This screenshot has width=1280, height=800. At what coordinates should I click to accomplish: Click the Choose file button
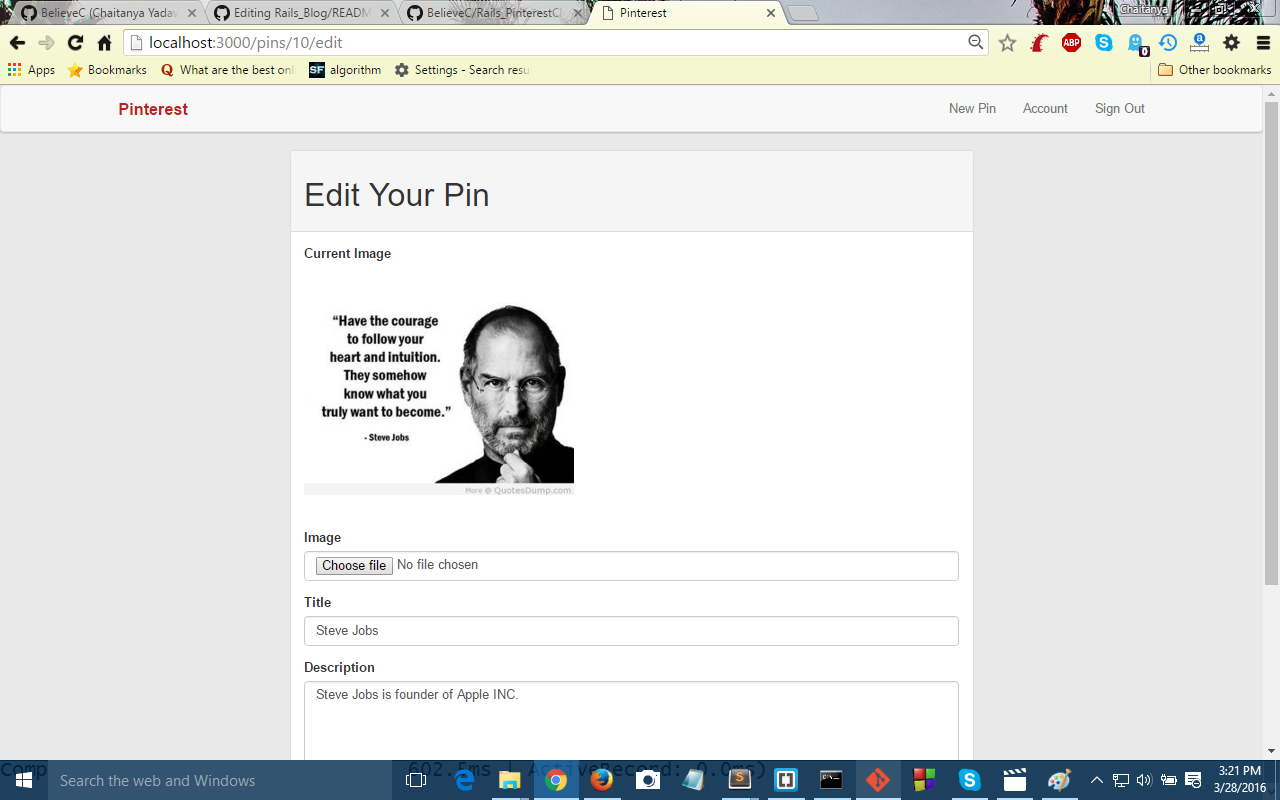tap(354, 565)
